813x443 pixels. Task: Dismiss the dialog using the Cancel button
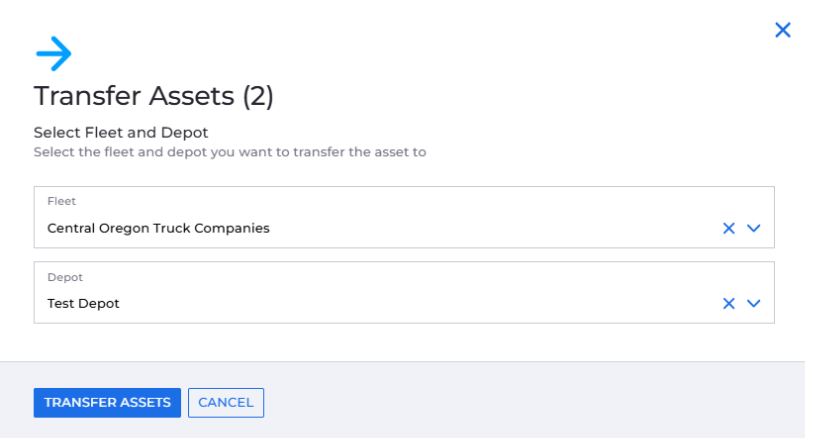pyautogui.click(x=226, y=403)
